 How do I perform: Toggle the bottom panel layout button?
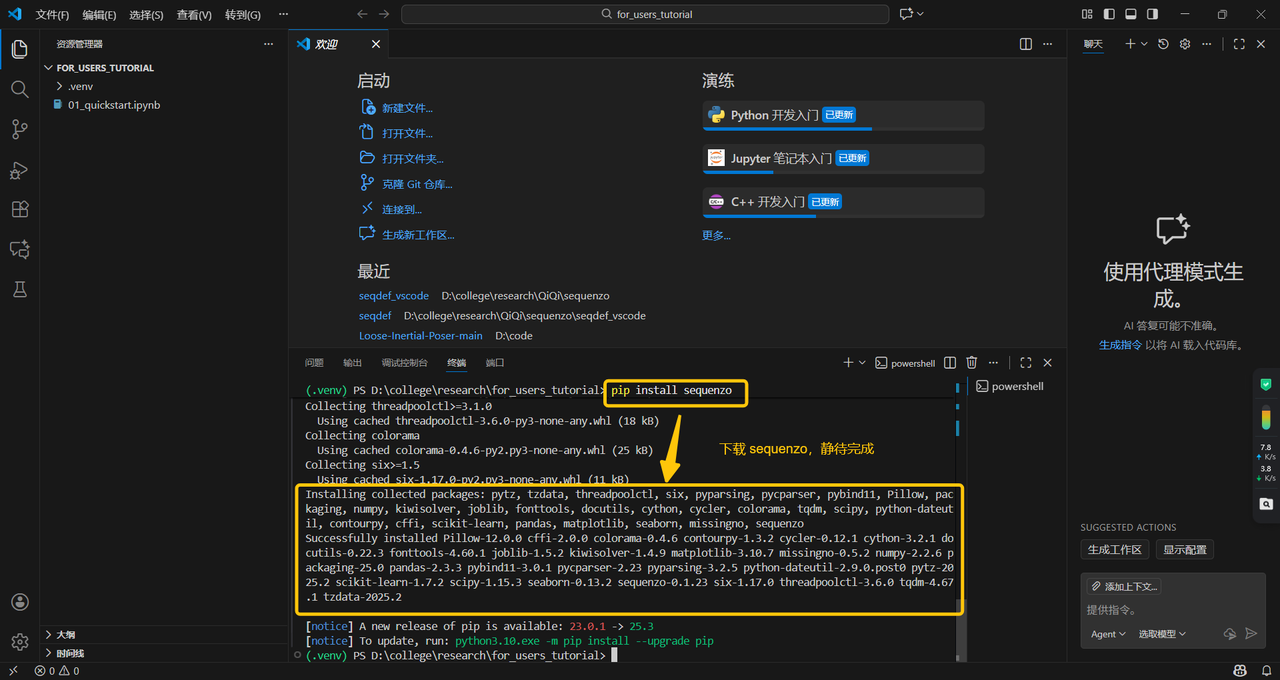(x=1131, y=14)
